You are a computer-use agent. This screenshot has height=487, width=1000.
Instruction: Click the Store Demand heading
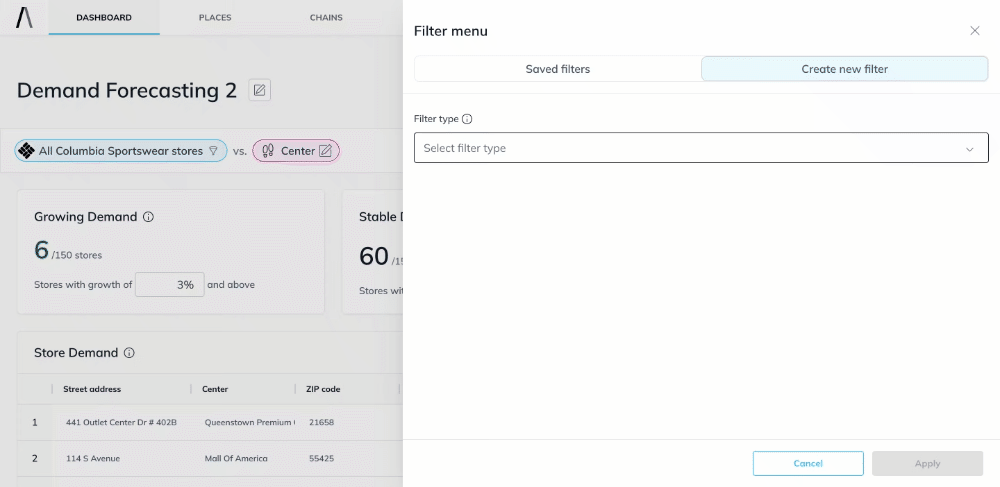tap(76, 353)
